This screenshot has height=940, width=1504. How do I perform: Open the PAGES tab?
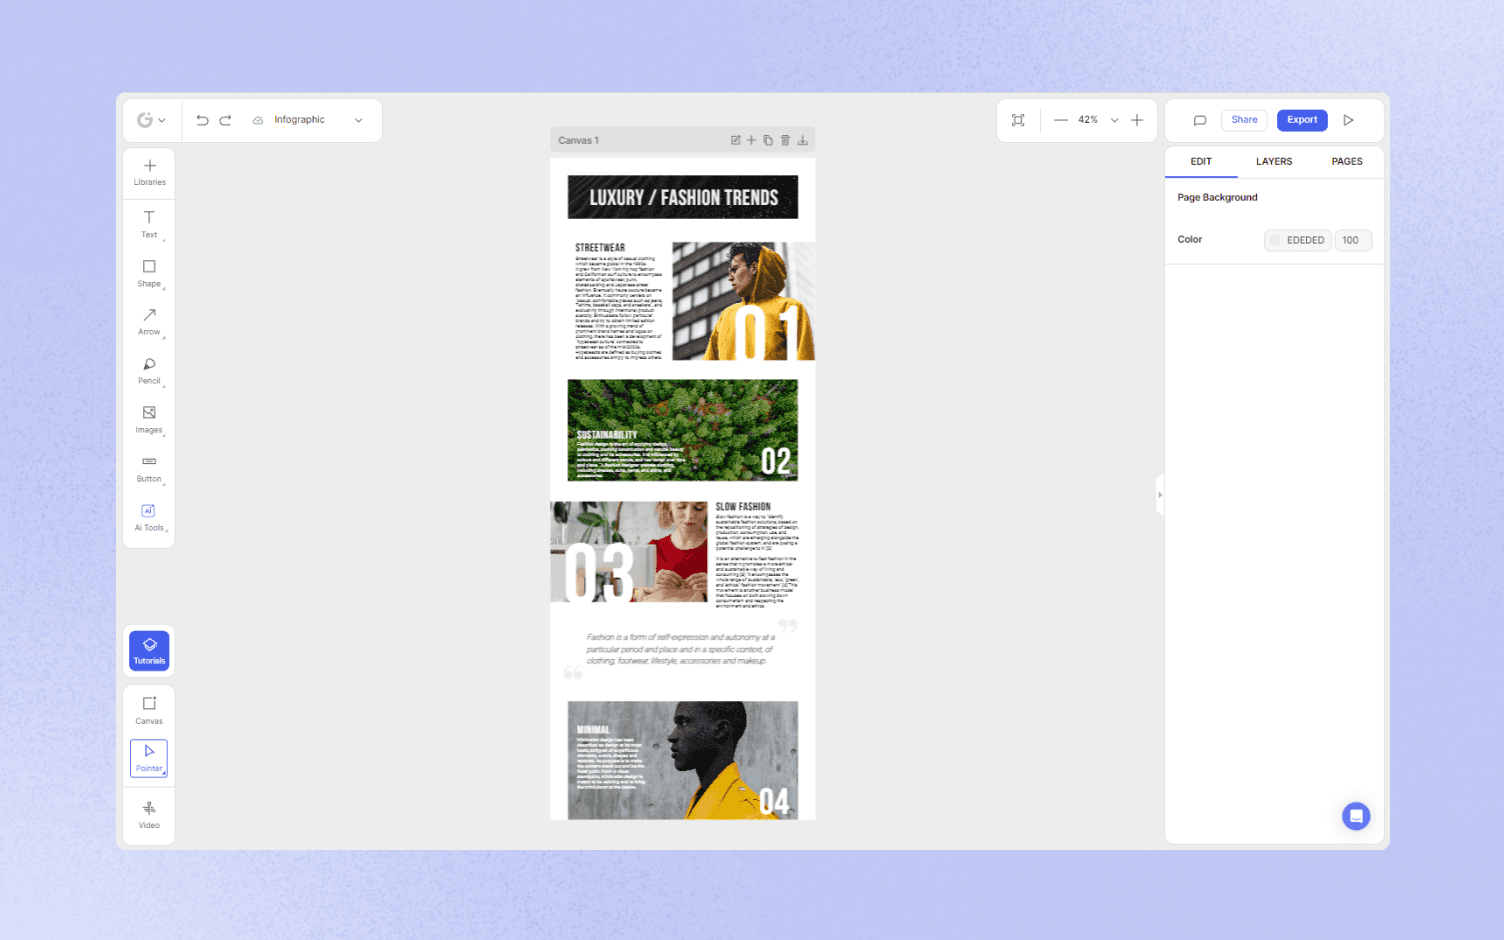pyautogui.click(x=1347, y=161)
